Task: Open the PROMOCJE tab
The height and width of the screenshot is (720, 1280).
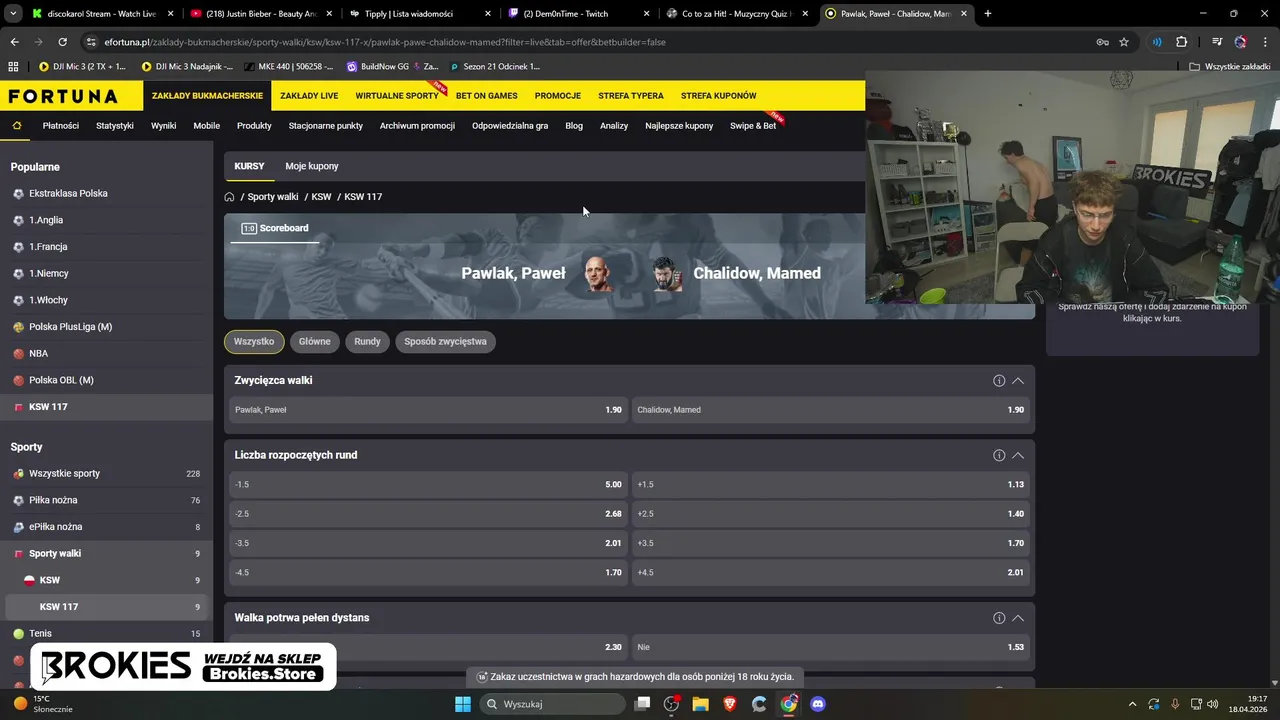Action: (x=558, y=96)
